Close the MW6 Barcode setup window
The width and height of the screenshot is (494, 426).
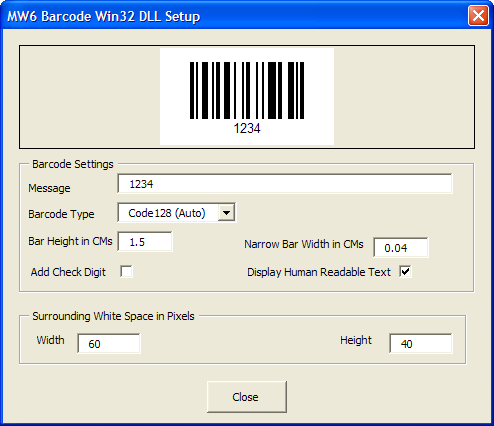[478, 15]
